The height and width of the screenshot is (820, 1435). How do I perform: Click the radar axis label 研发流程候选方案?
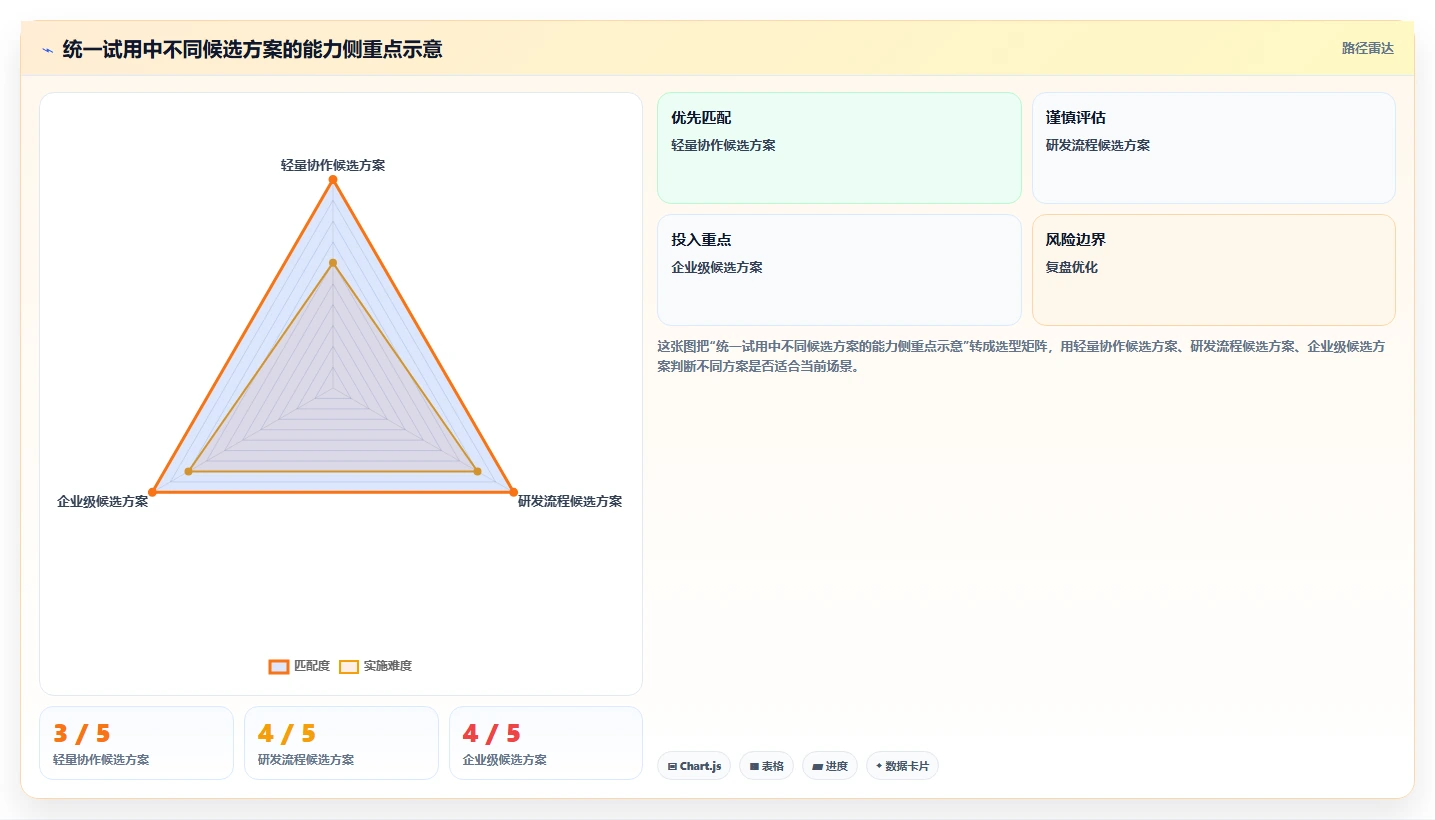pyautogui.click(x=570, y=501)
